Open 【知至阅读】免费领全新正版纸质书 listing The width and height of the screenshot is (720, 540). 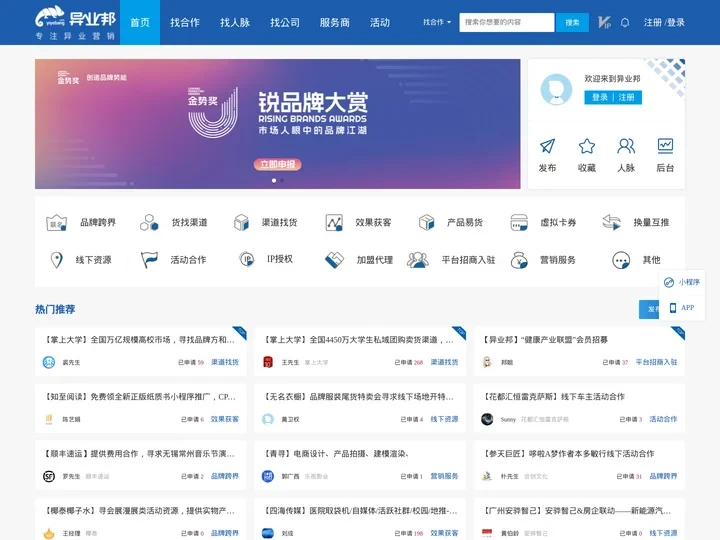(x=140, y=397)
